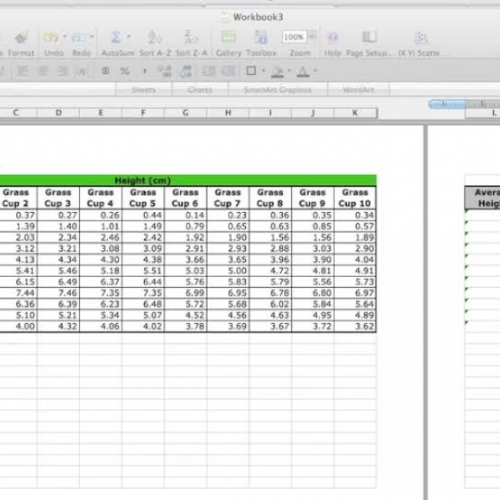Select column K header
Image resolution: width=500 pixels, height=500 pixels.
tap(355, 113)
